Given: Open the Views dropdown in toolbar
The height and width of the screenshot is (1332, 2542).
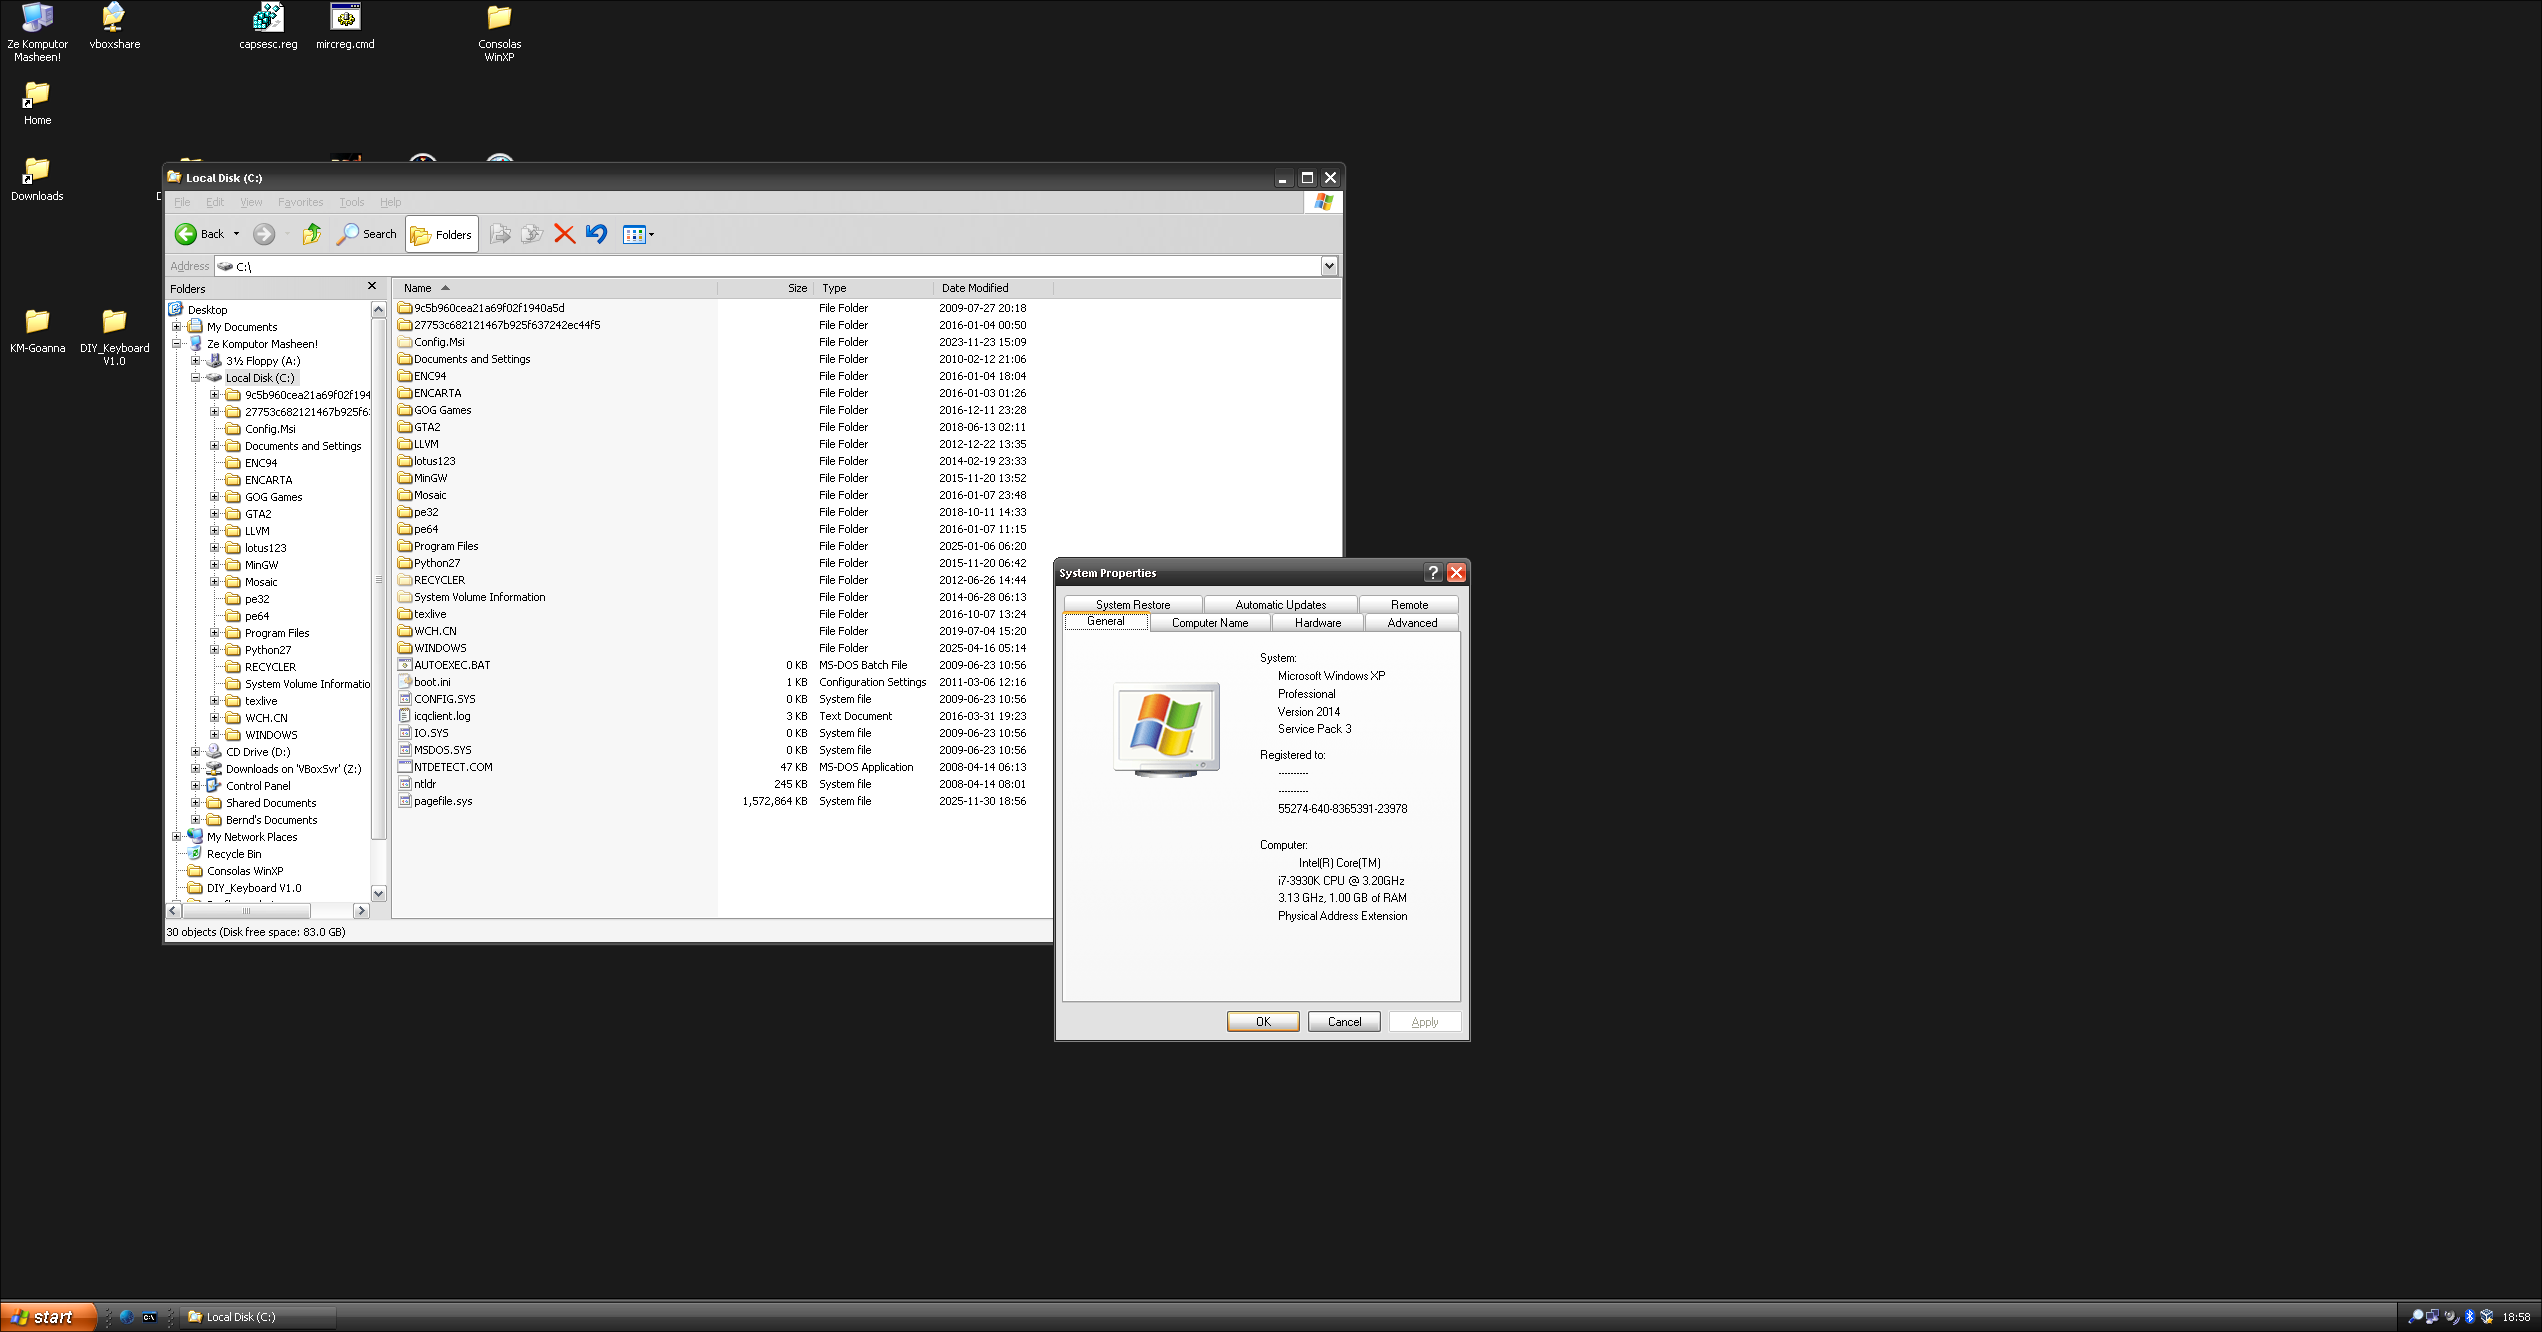Looking at the screenshot, I should click(638, 235).
